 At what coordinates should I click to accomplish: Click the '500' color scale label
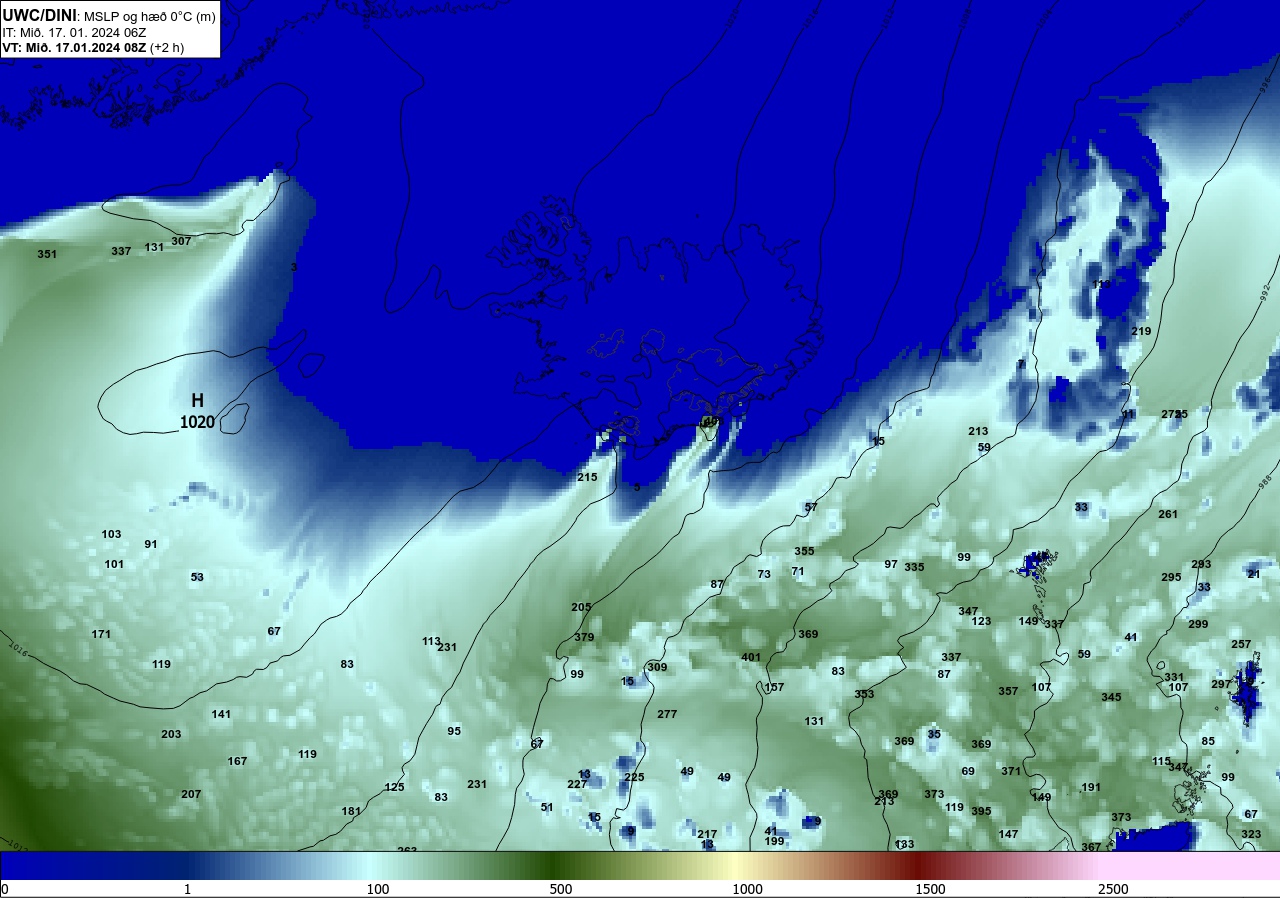click(x=561, y=889)
